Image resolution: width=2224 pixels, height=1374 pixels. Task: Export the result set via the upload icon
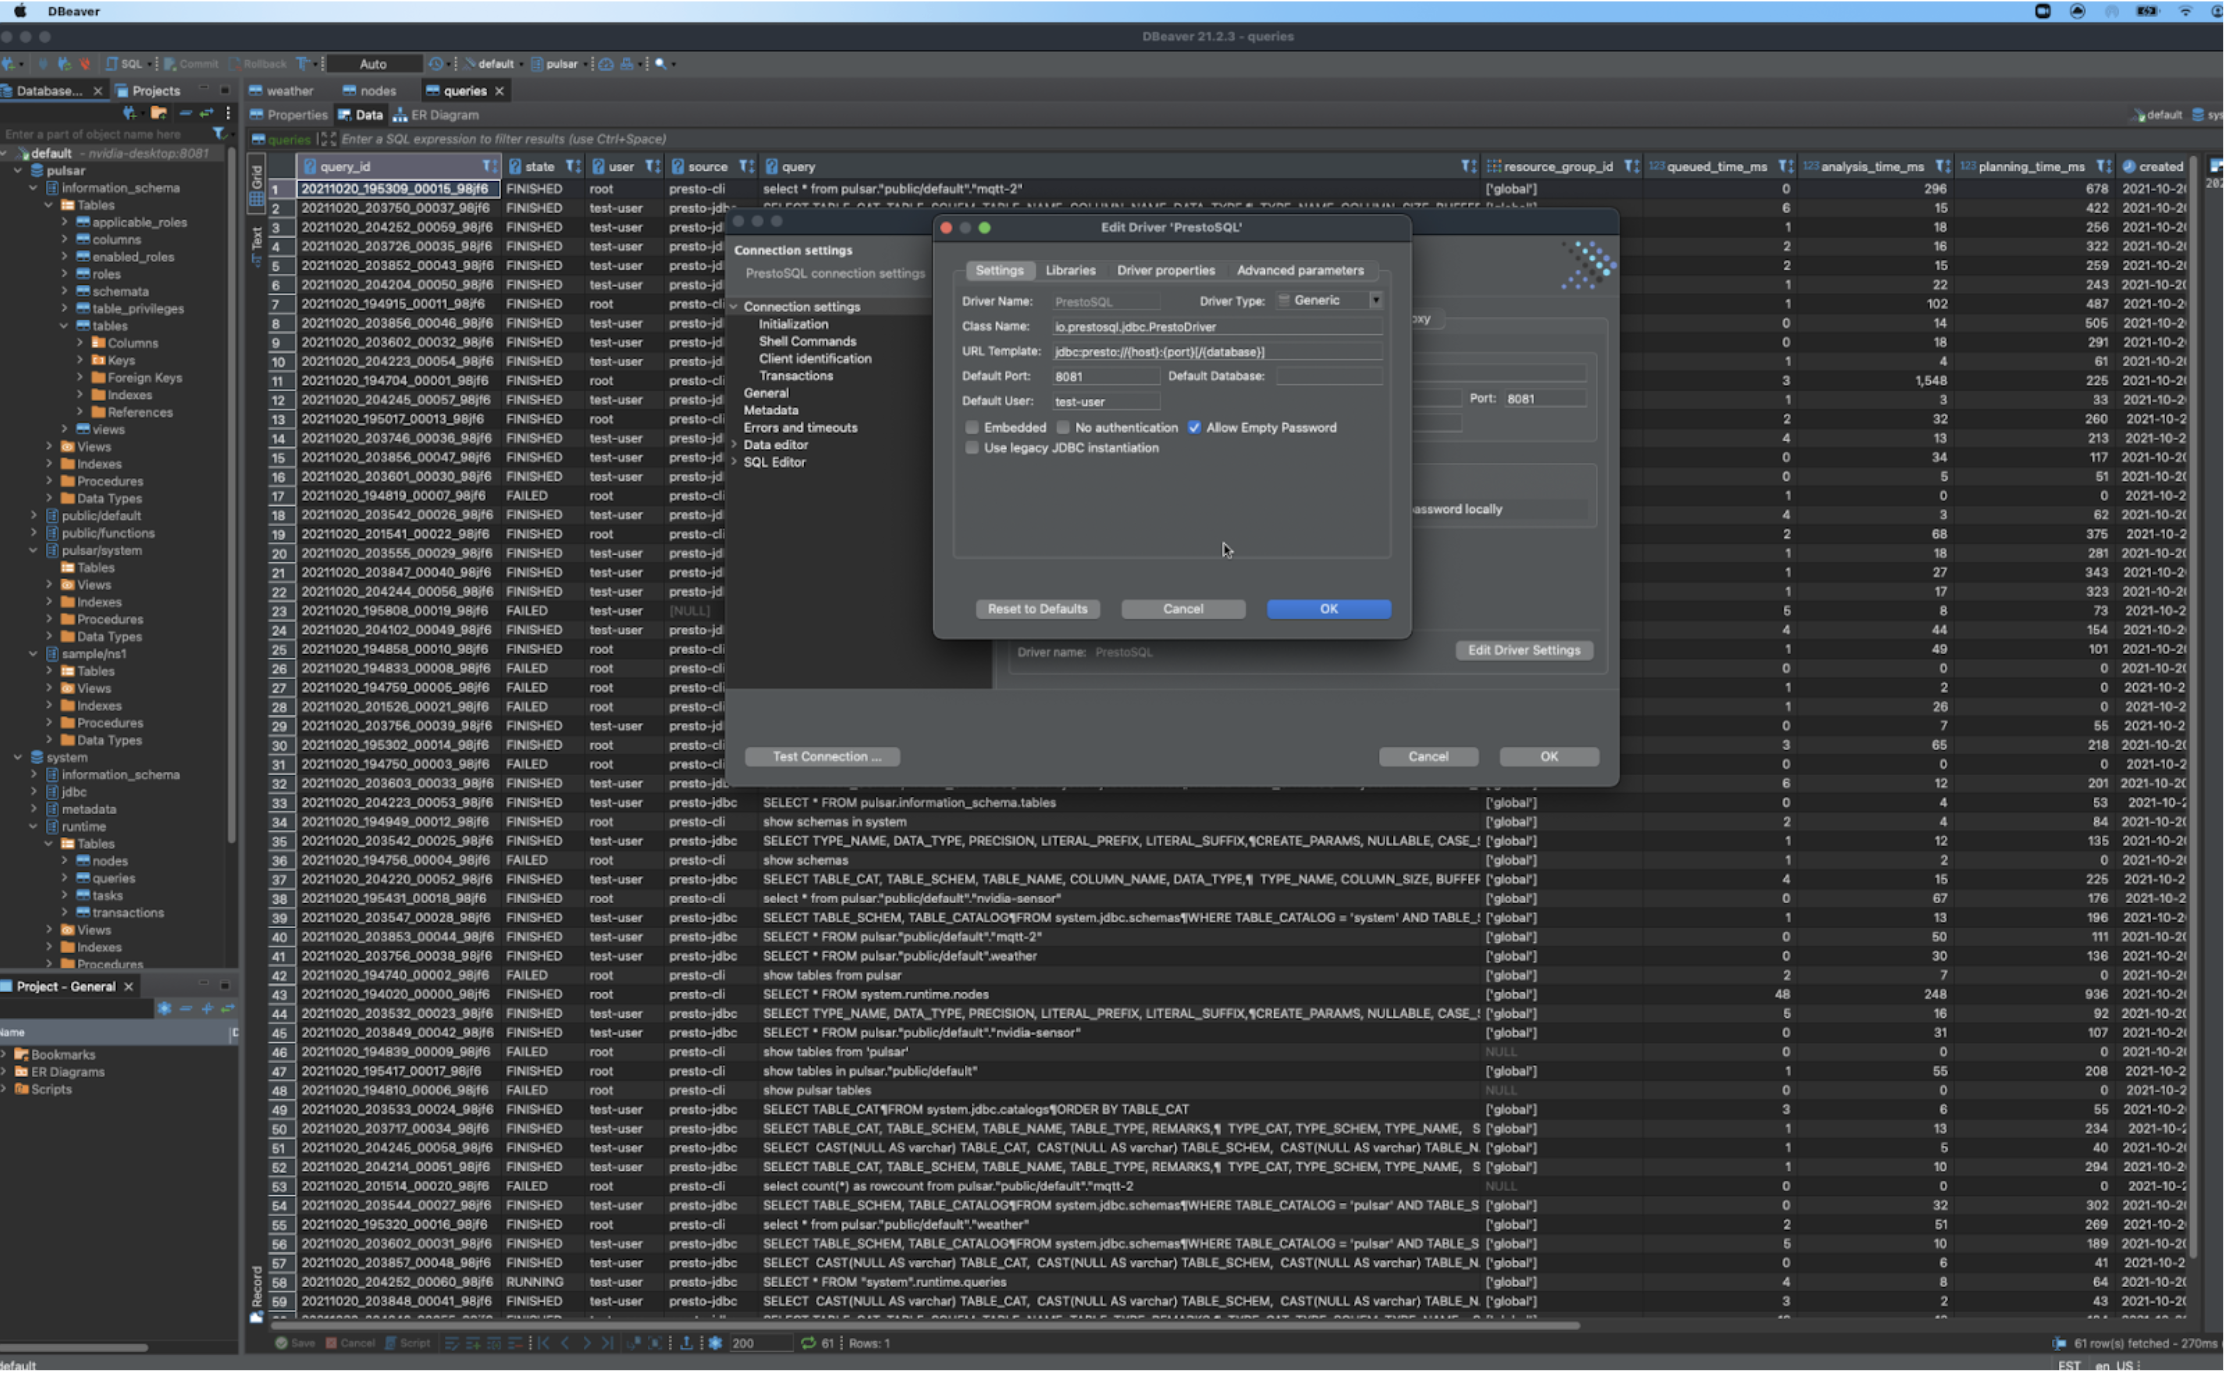(687, 1343)
